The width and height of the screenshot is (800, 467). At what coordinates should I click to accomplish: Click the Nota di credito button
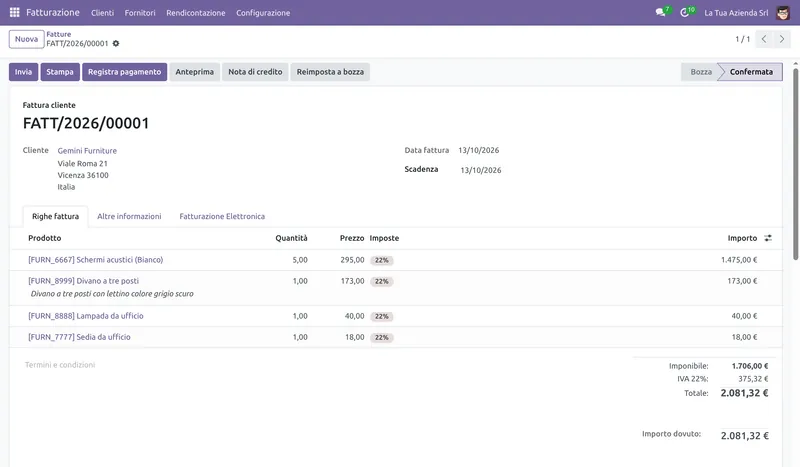click(x=255, y=72)
